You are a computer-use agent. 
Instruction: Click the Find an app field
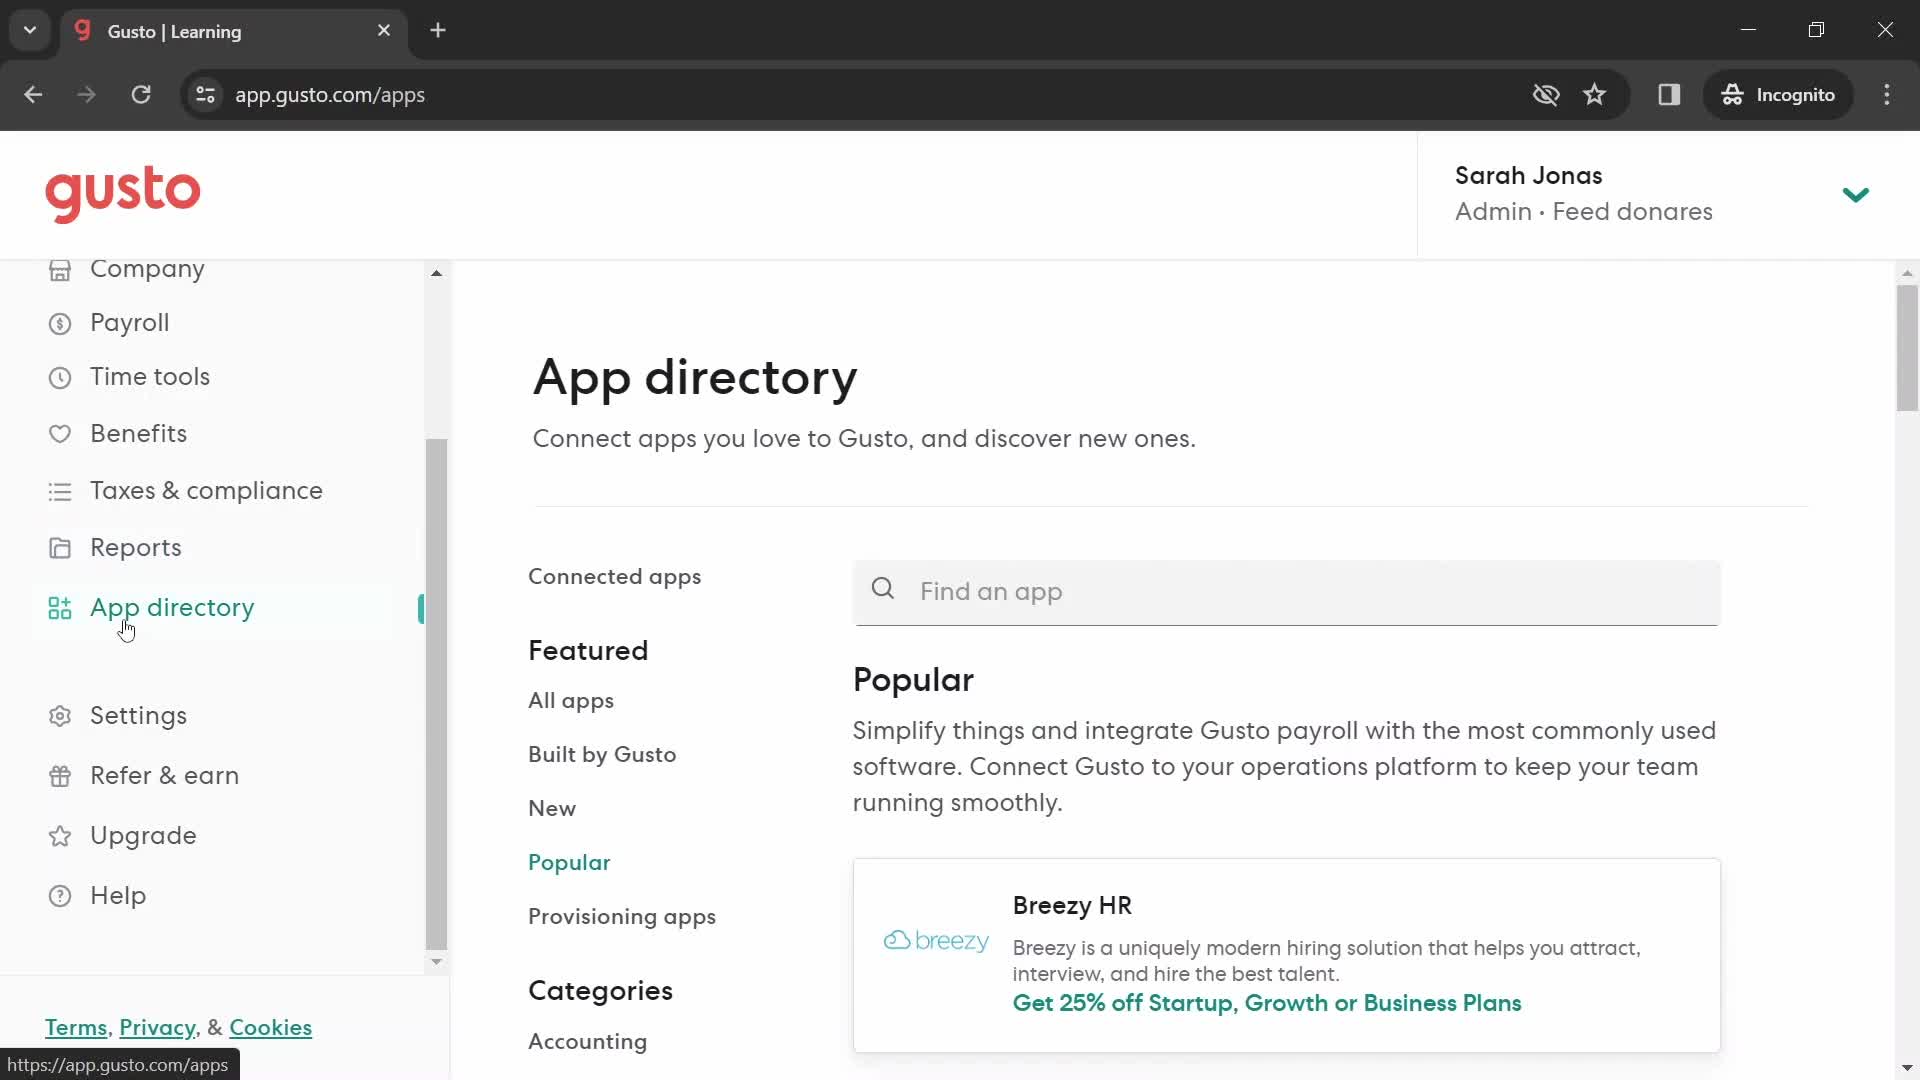[1286, 592]
